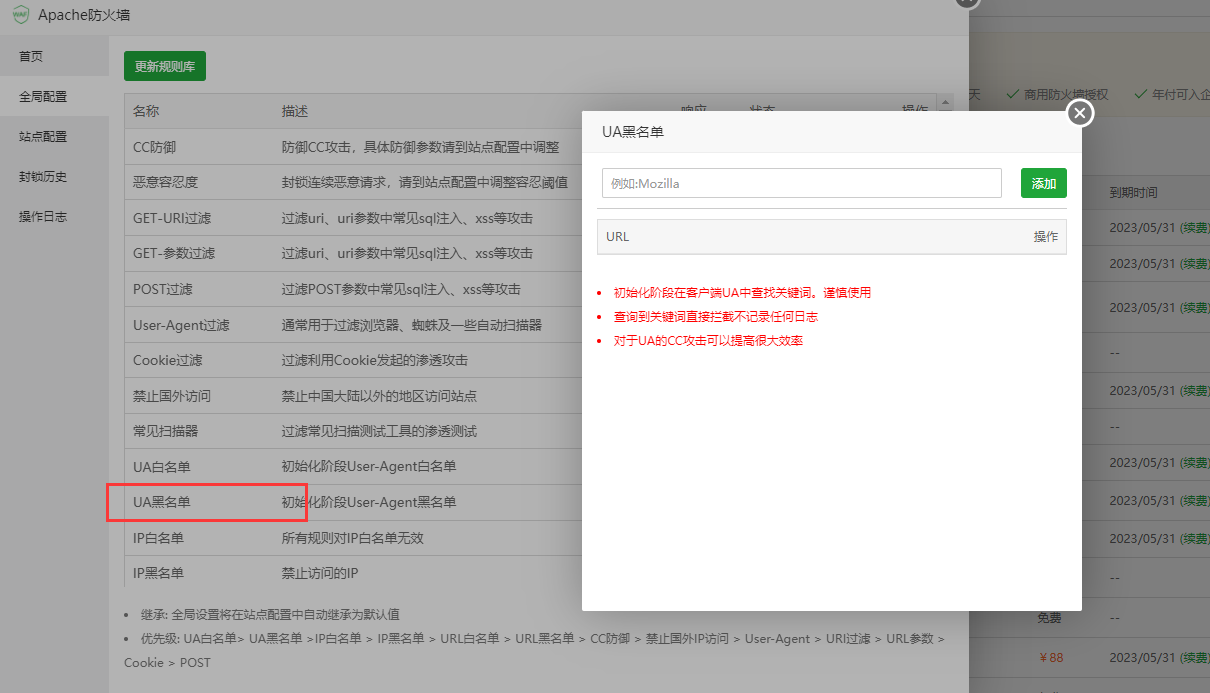Close the UA黑名单 dialog with X icon
1210x693 pixels.
[1079, 113]
